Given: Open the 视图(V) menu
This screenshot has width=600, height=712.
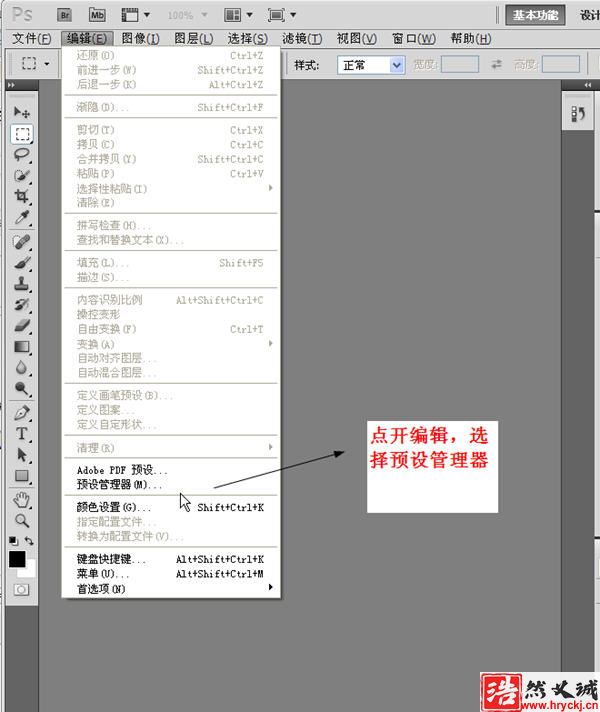Looking at the screenshot, I should coord(357,39).
